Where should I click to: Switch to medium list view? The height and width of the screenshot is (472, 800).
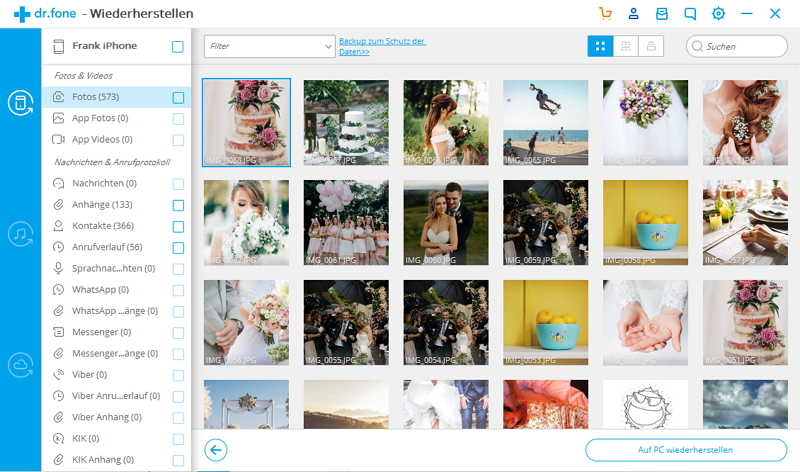coord(626,46)
